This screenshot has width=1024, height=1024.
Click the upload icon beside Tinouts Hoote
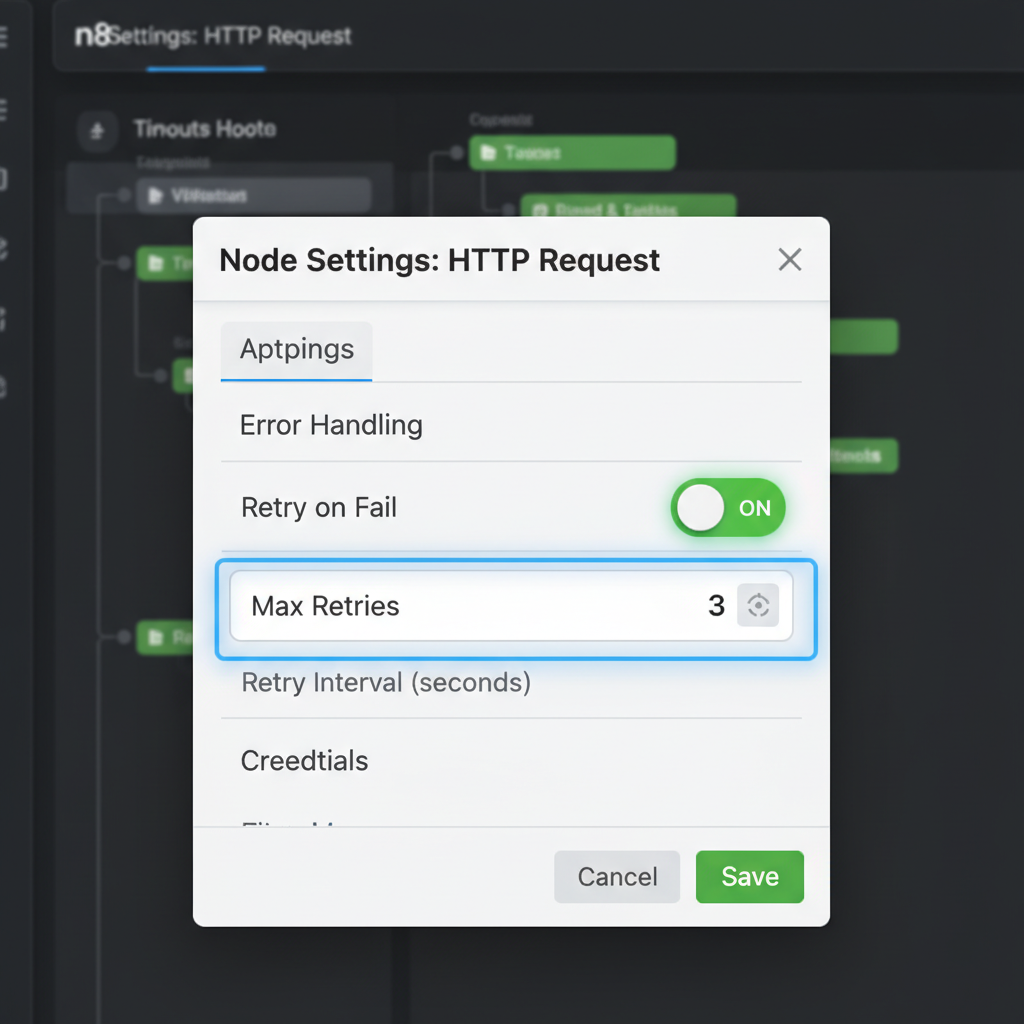(x=97, y=130)
